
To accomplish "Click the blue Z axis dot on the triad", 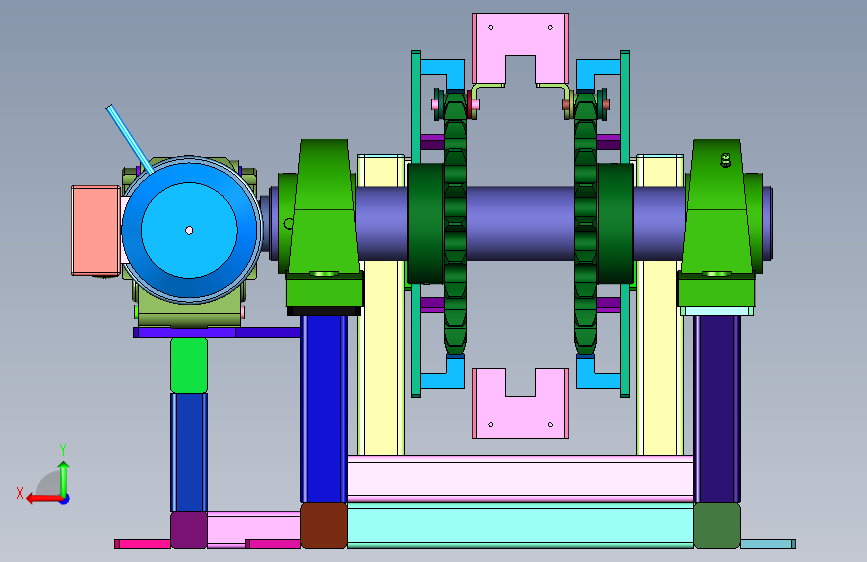I will (65, 499).
